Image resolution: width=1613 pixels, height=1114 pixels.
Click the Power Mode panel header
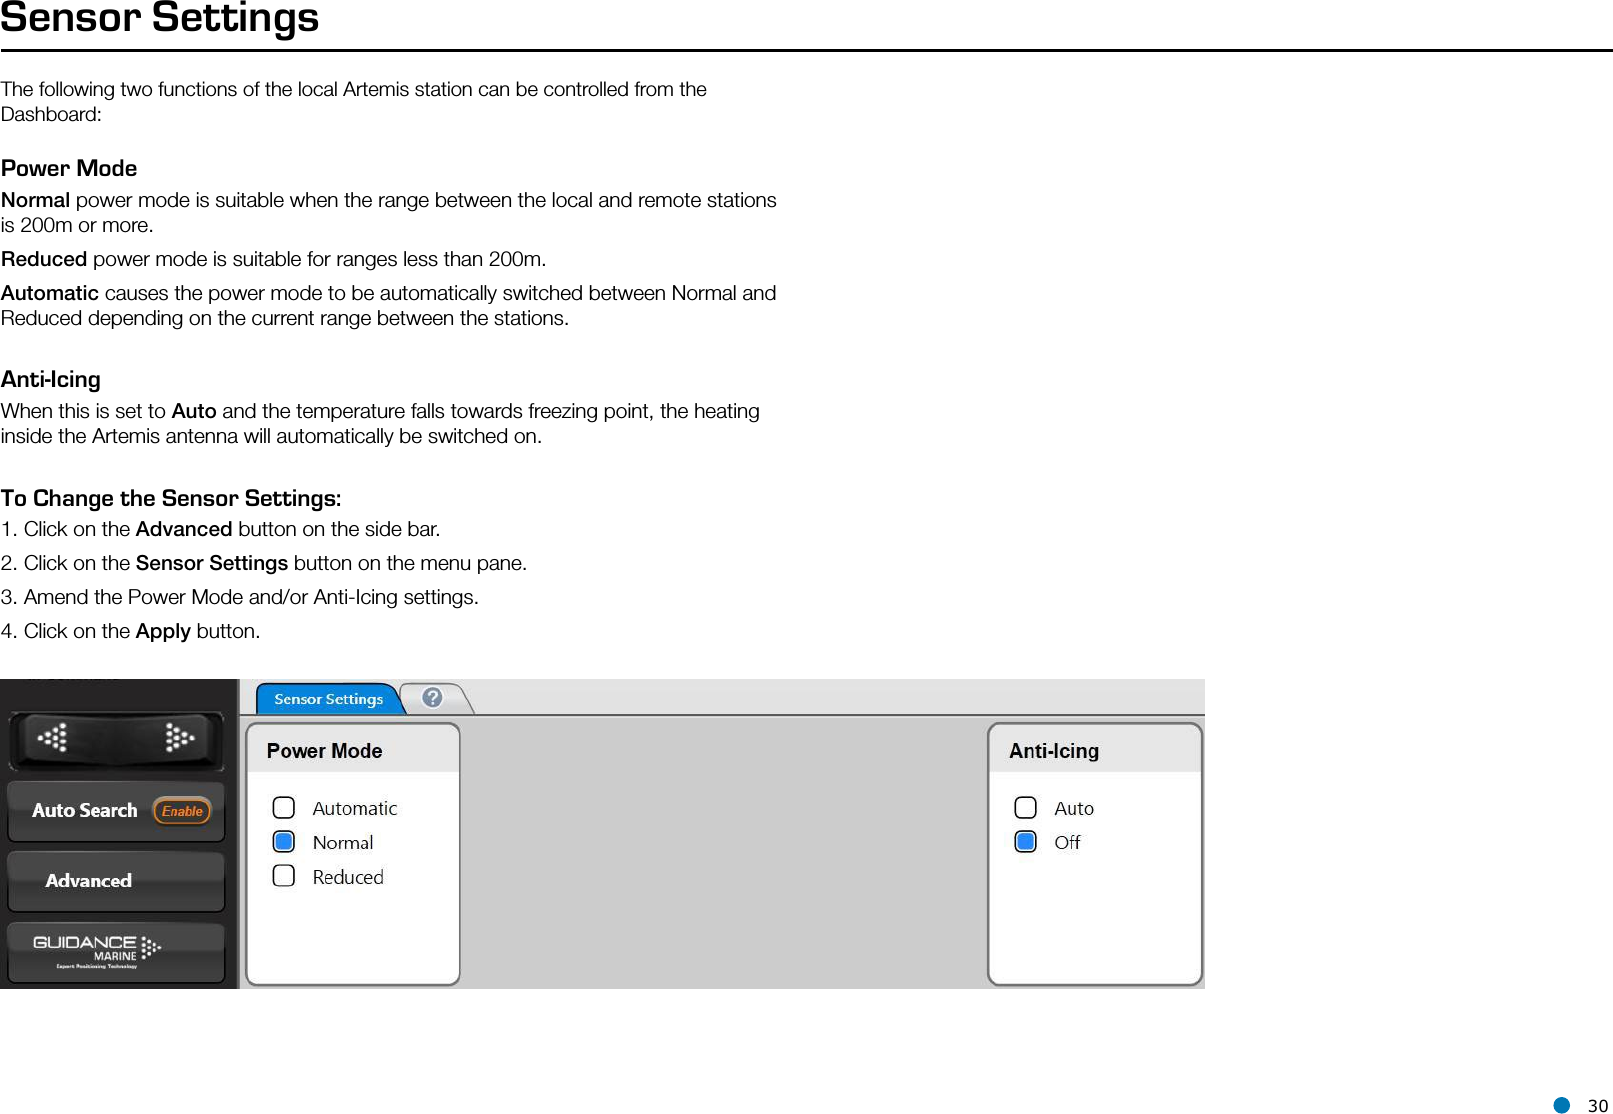point(353,750)
